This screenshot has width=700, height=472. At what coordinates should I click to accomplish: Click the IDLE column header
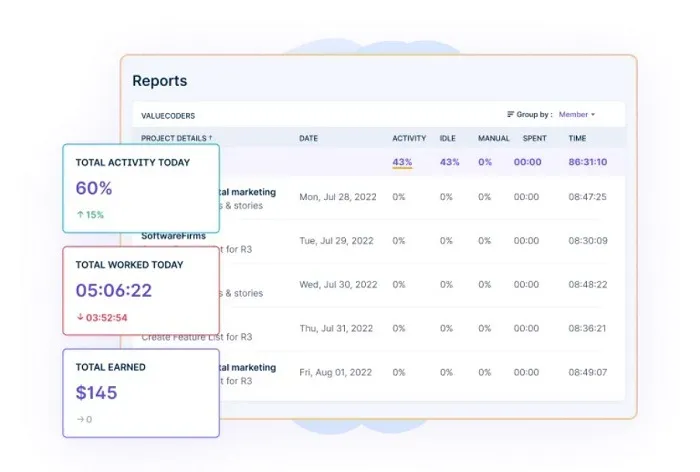447,138
